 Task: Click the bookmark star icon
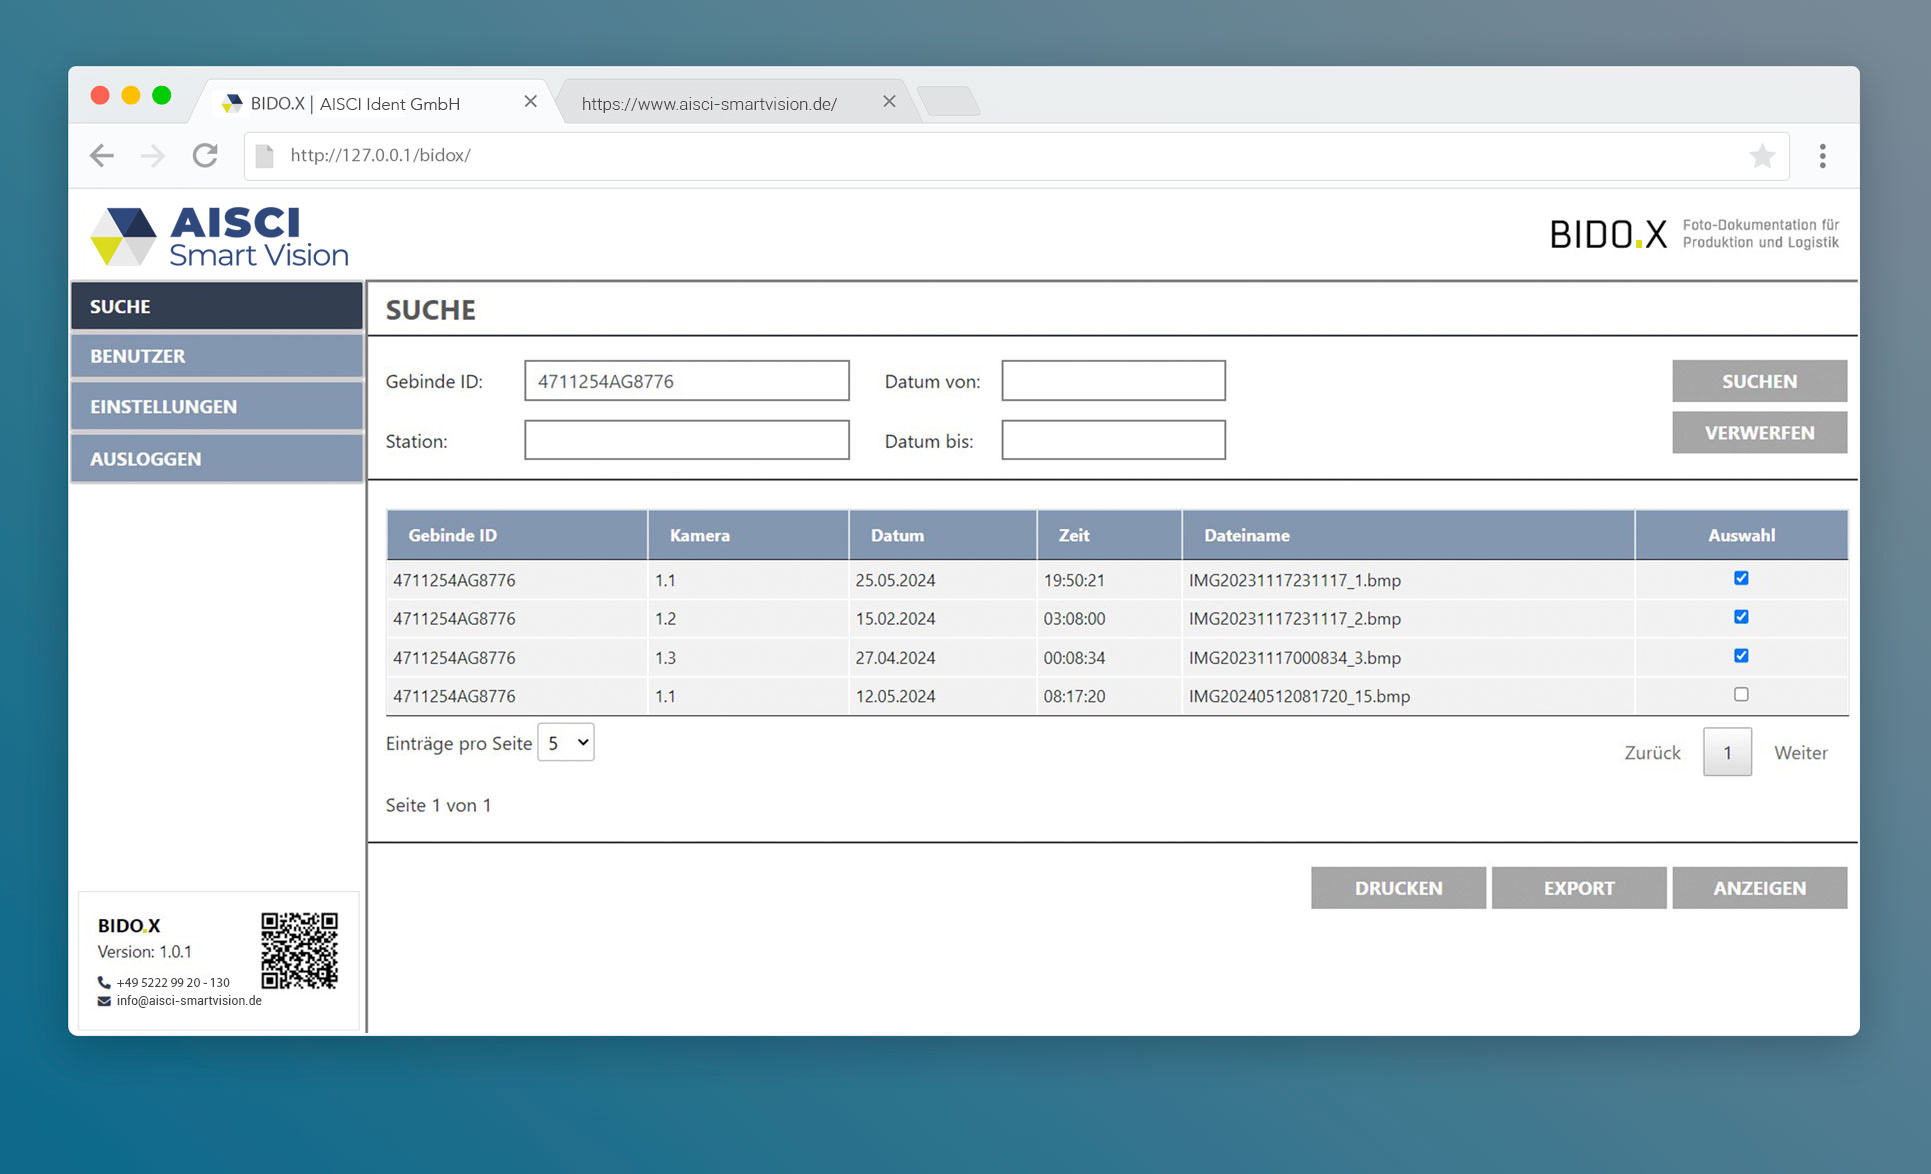point(1761,155)
